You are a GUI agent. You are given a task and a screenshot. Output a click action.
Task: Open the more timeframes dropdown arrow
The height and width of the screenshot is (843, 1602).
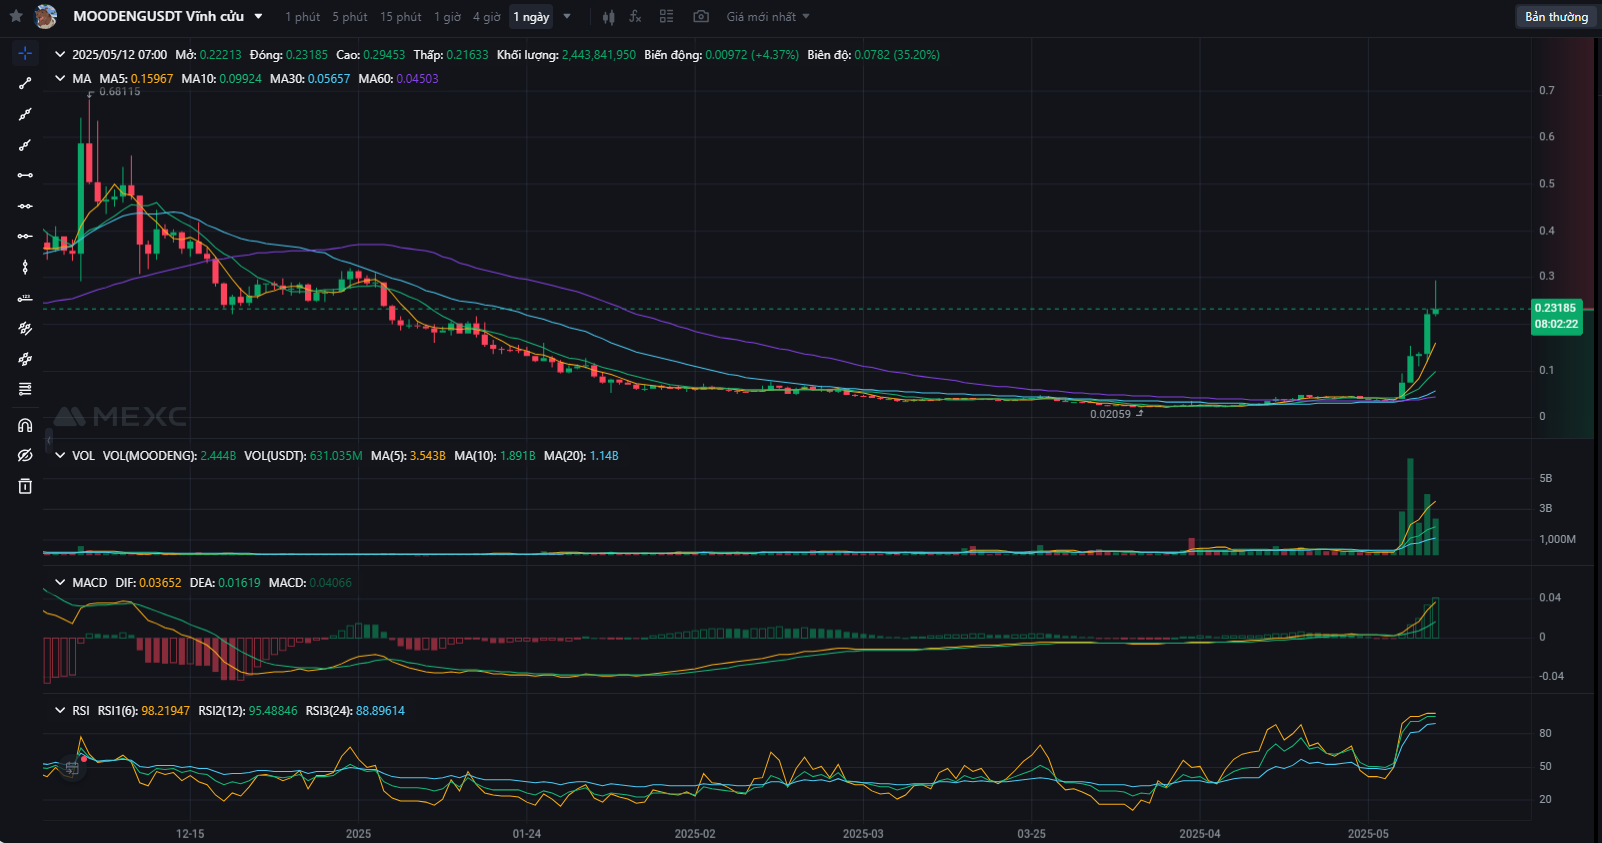[567, 17]
